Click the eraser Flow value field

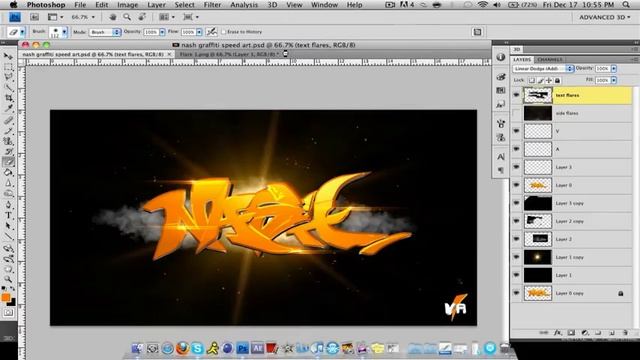(188, 32)
